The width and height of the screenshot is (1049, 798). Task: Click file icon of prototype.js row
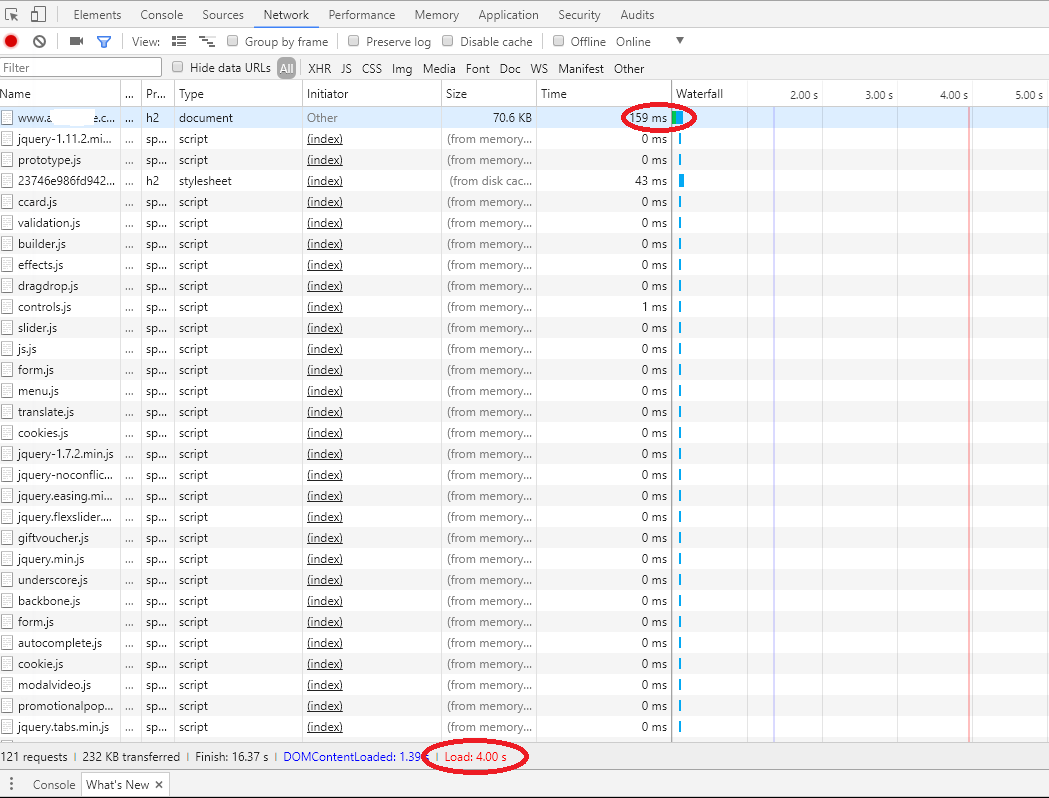click(7, 160)
